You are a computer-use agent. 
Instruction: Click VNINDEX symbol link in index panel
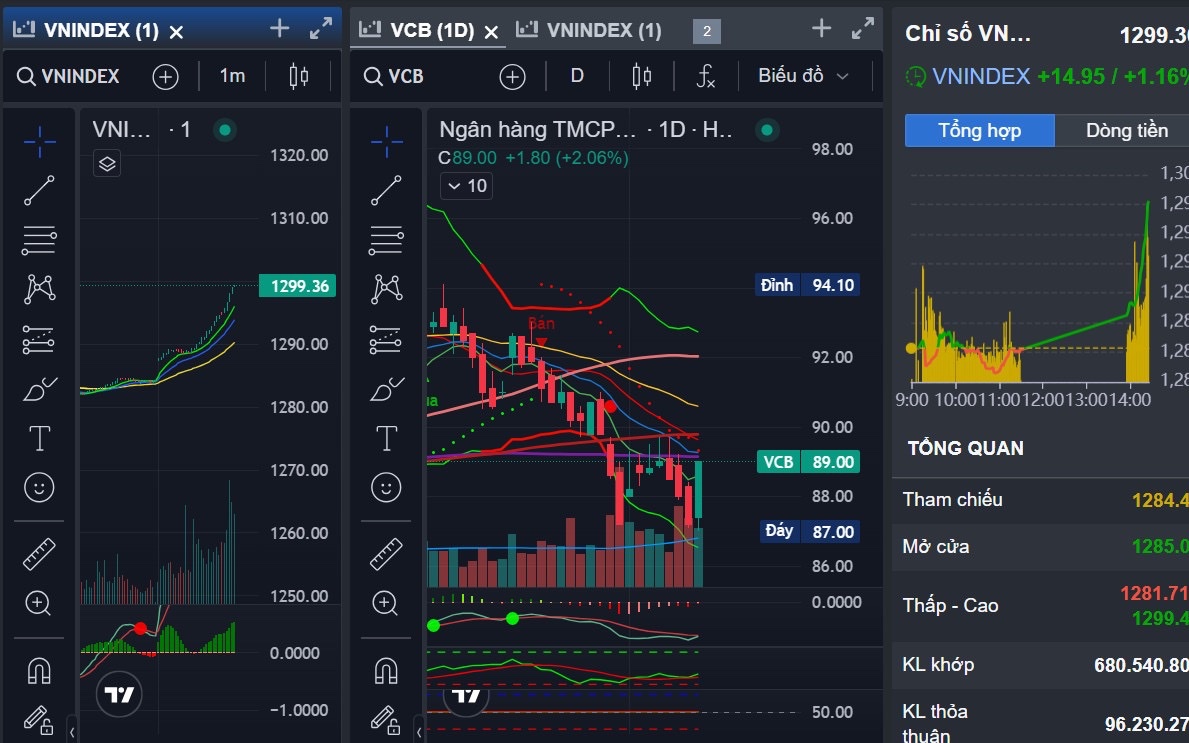coord(981,76)
